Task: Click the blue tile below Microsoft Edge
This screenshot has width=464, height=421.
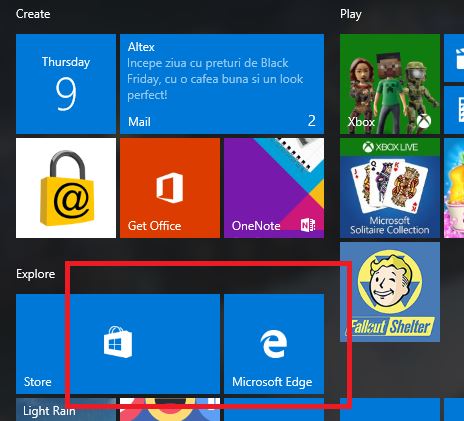Action: pos(274,410)
